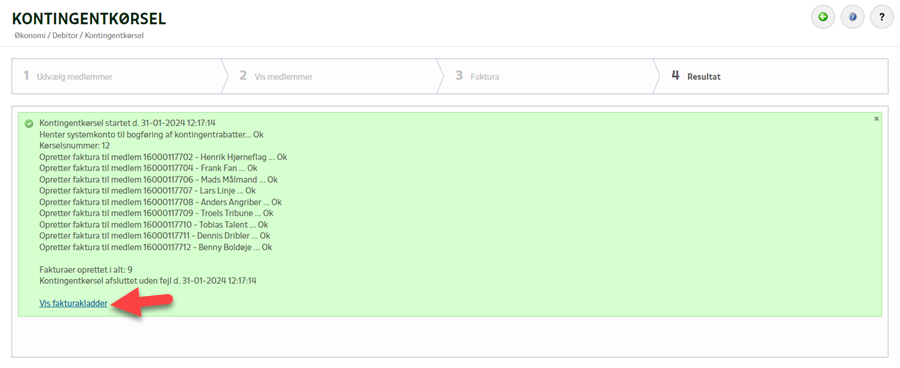Image resolution: width=900 pixels, height=368 pixels.
Task: Dismiss the green result message with the x
Action: (876, 118)
